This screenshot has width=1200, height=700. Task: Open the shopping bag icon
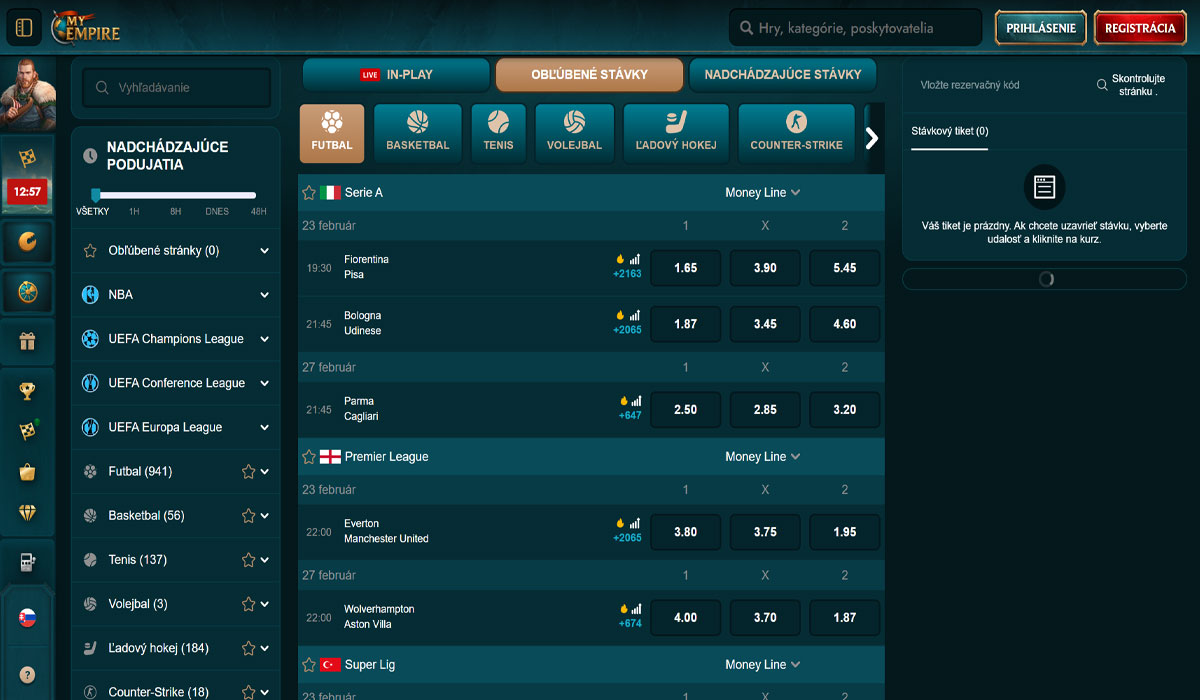27,471
